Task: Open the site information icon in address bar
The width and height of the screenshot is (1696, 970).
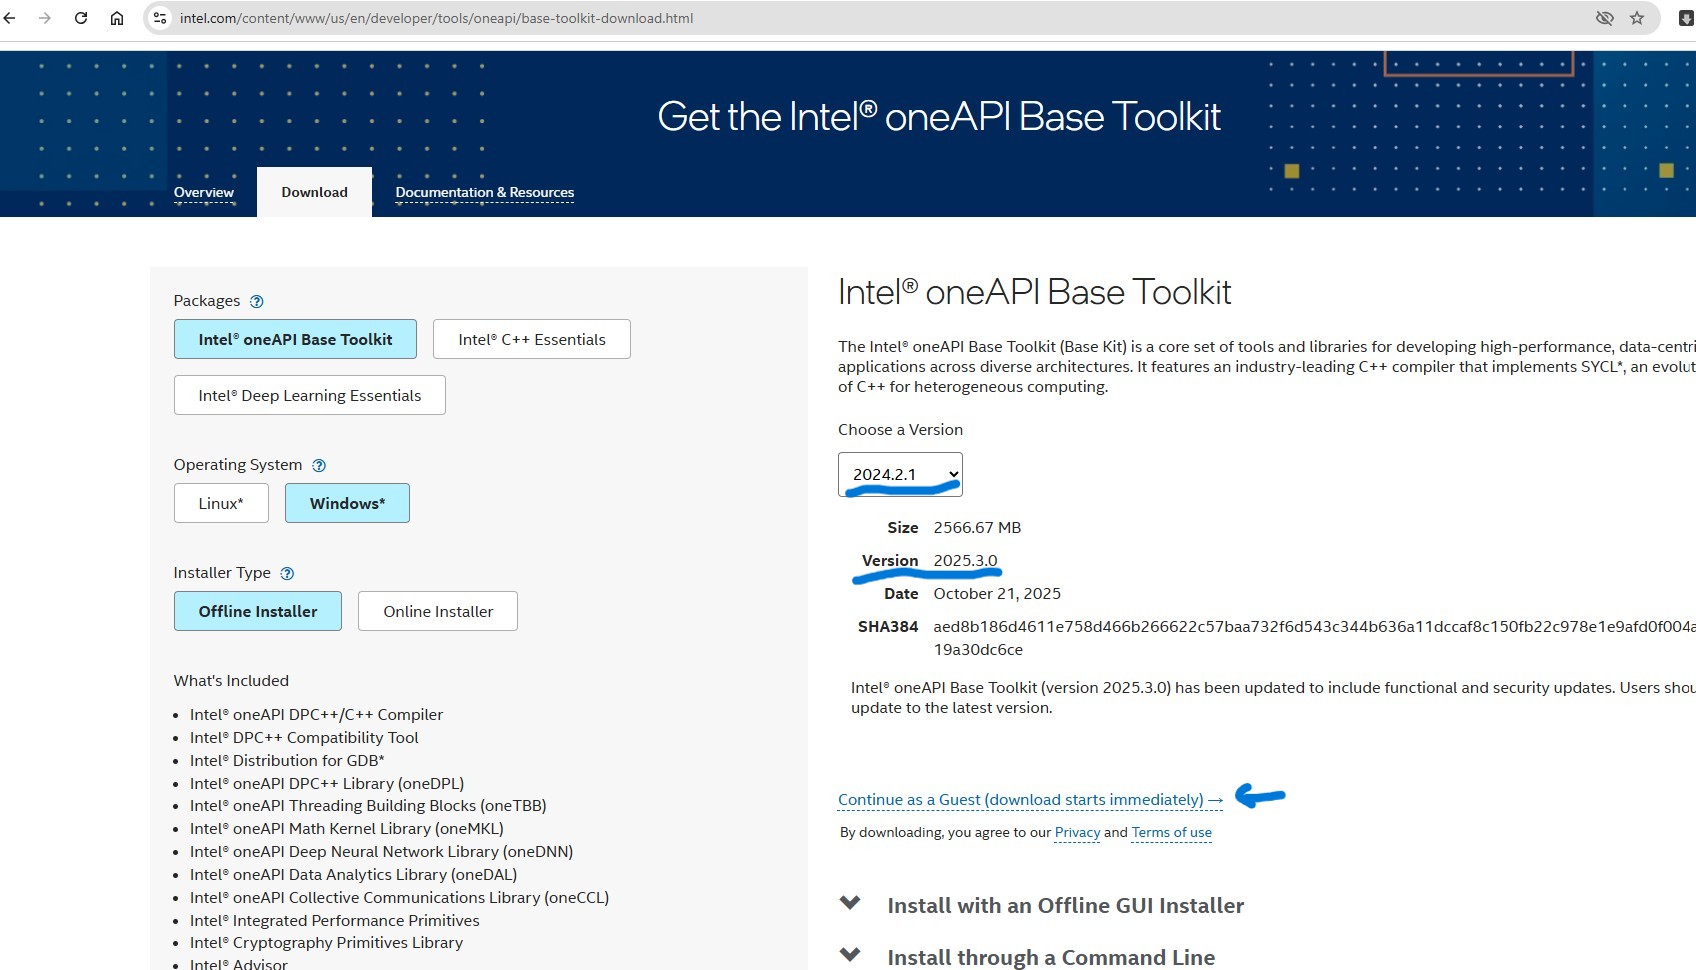Action: (x=160, y=18)
